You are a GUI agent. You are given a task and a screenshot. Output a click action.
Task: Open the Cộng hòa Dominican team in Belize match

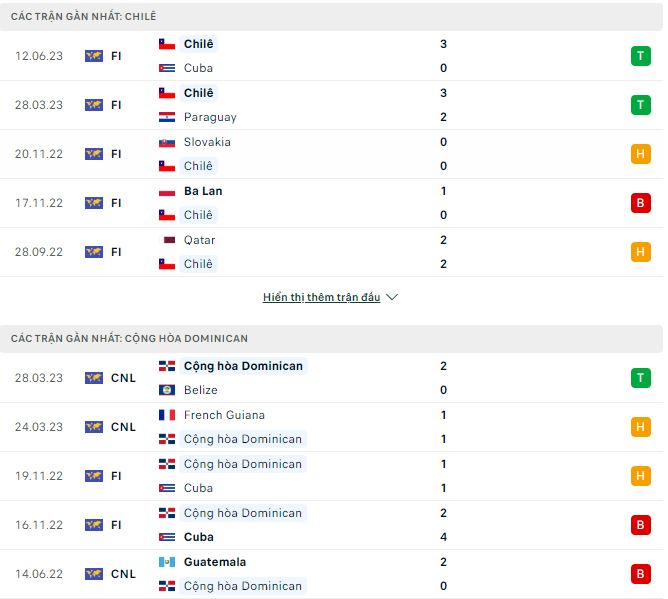(x=243, y=366)
